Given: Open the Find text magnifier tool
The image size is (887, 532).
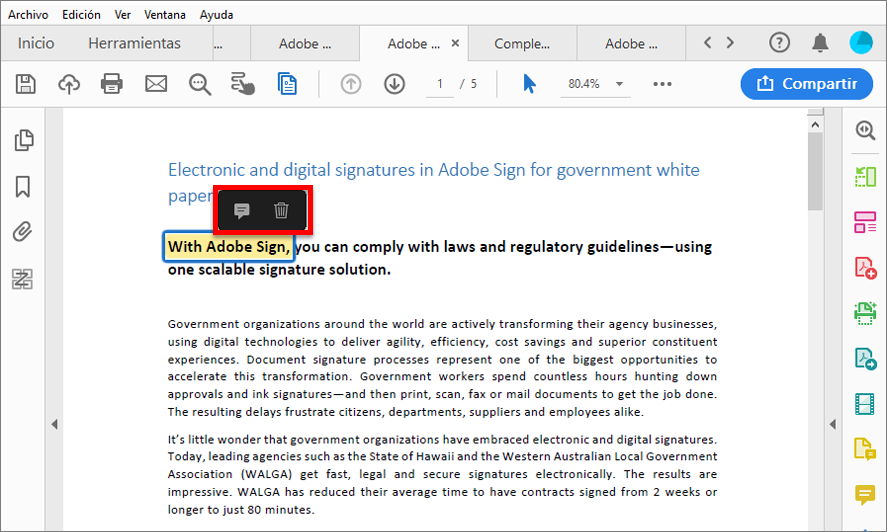Looking at the screenshot, I should (x=200, y=84).
